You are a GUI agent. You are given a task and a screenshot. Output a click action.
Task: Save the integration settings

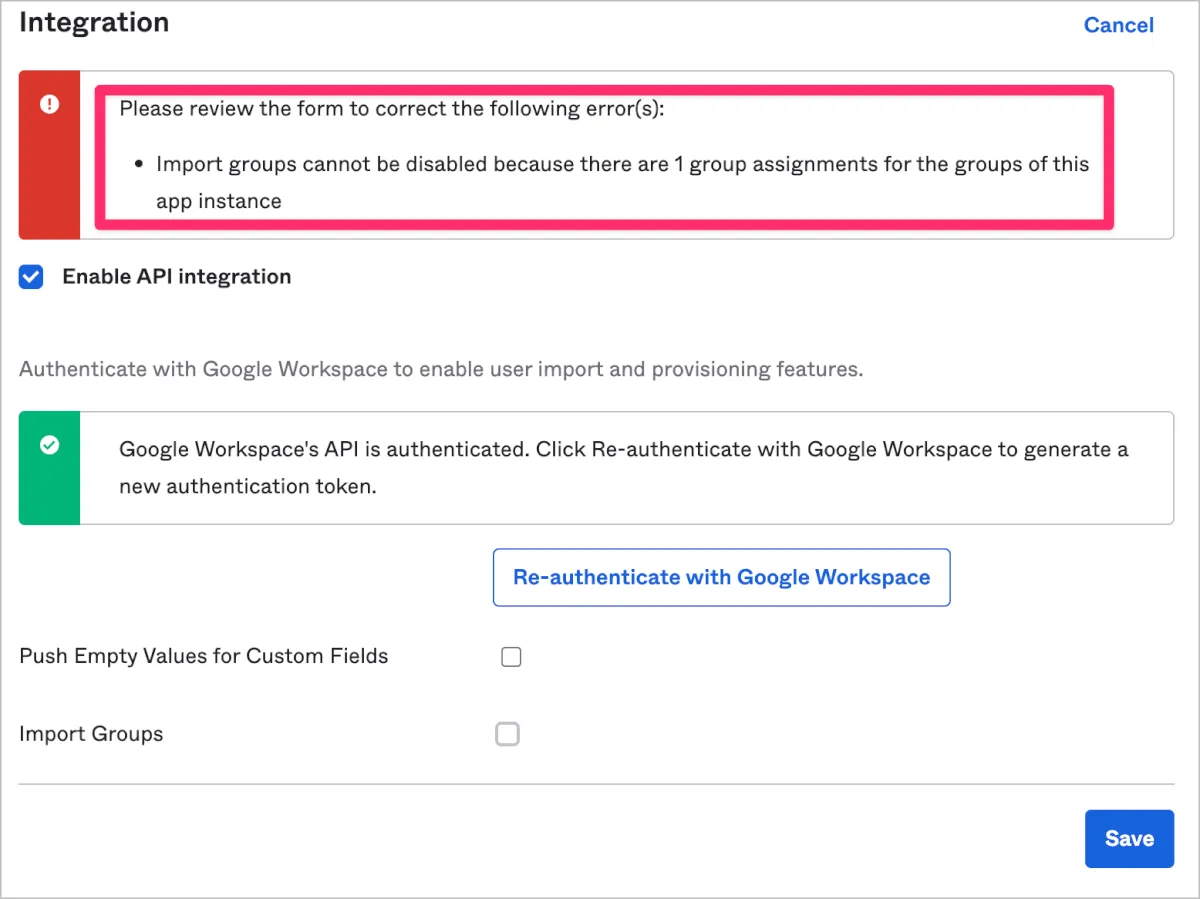point(1129,838)
